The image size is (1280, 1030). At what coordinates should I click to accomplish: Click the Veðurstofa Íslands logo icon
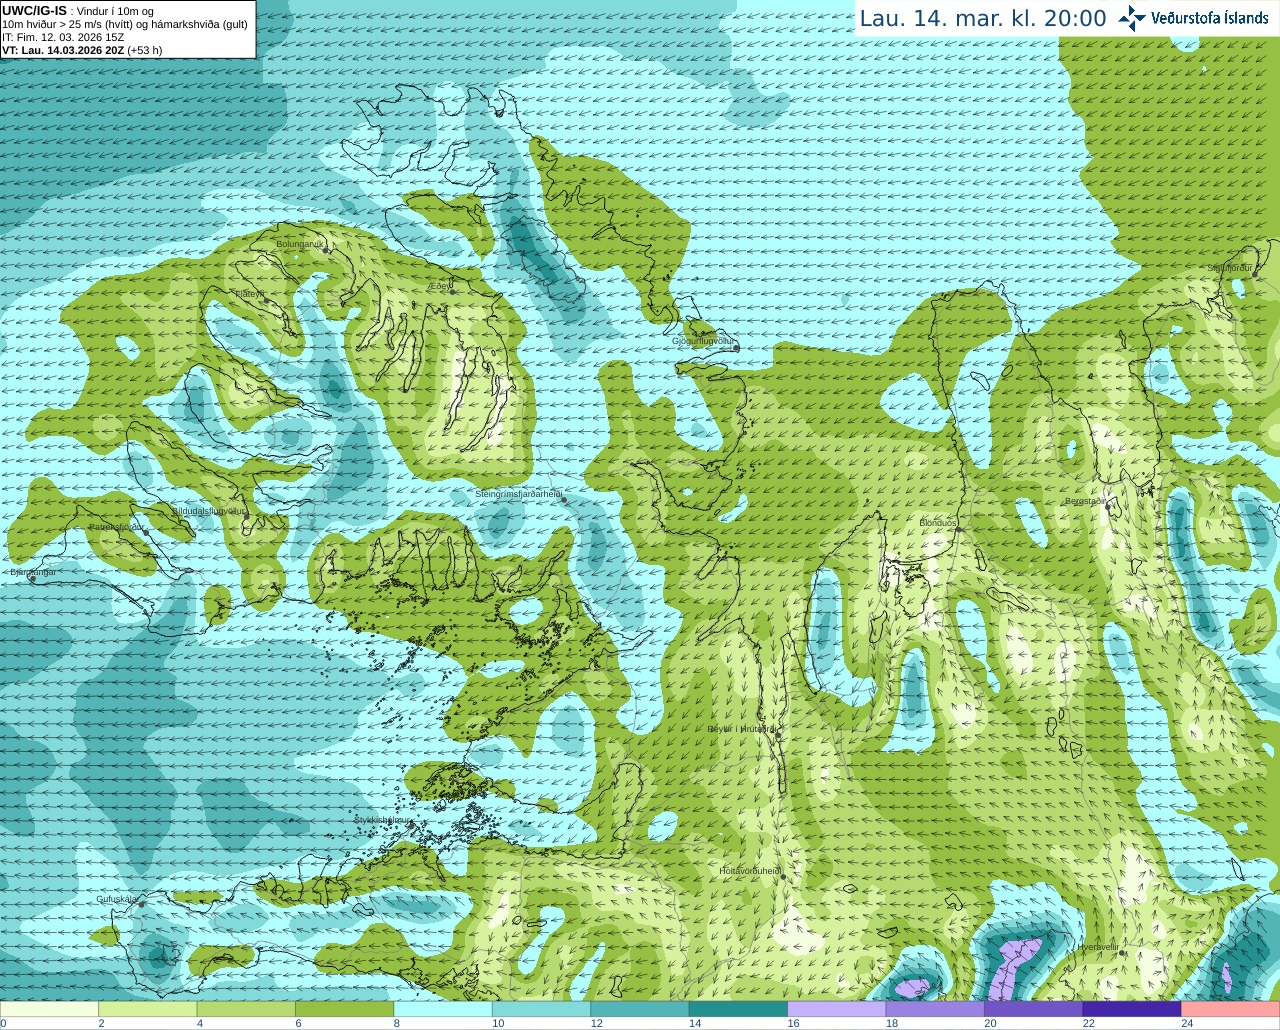point(1132,18)
